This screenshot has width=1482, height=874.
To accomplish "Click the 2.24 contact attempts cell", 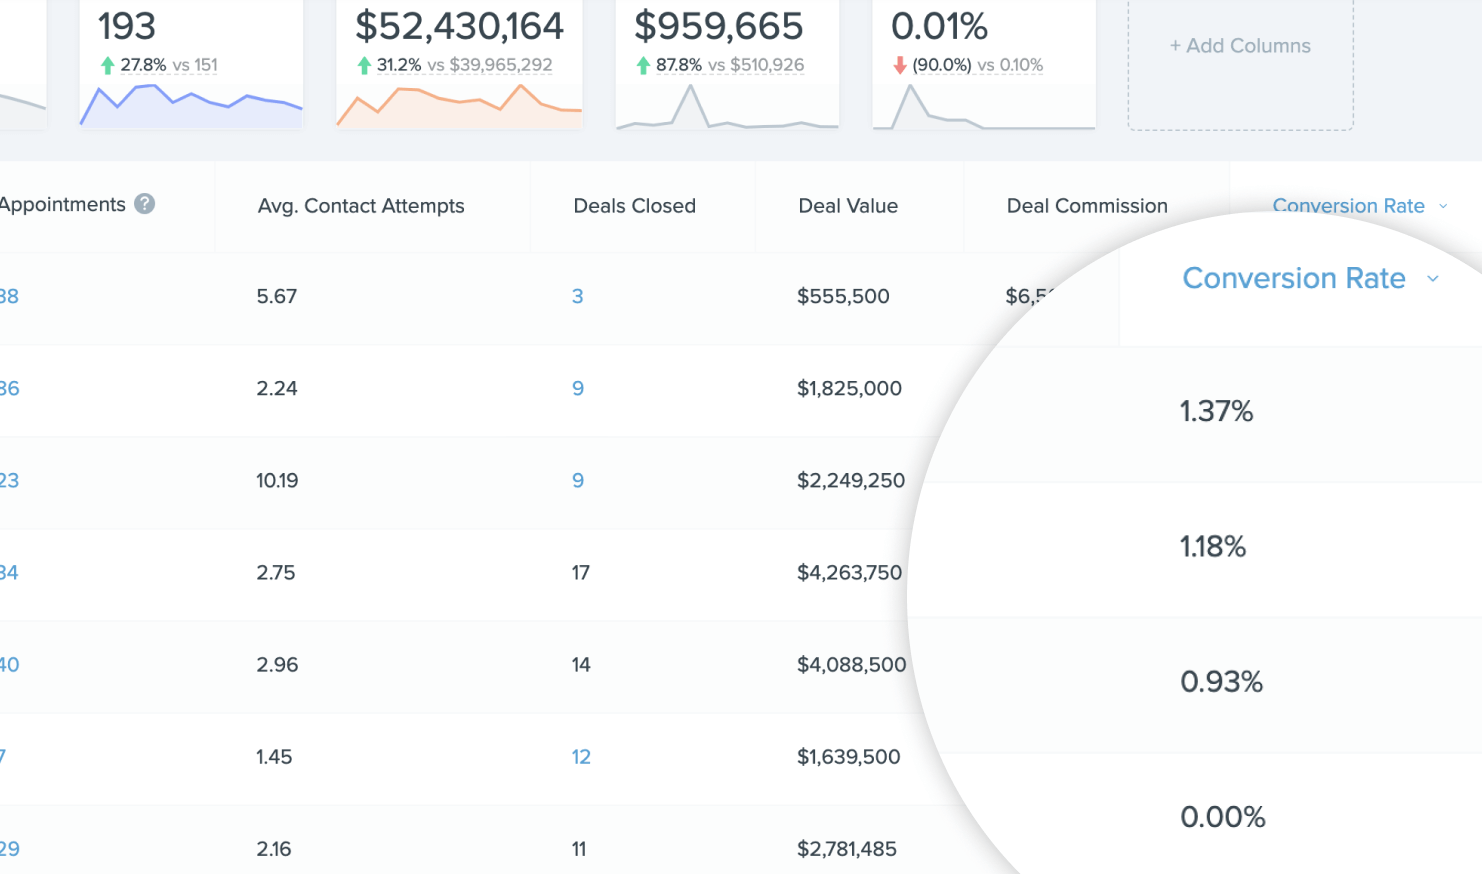I will [277, 388].
